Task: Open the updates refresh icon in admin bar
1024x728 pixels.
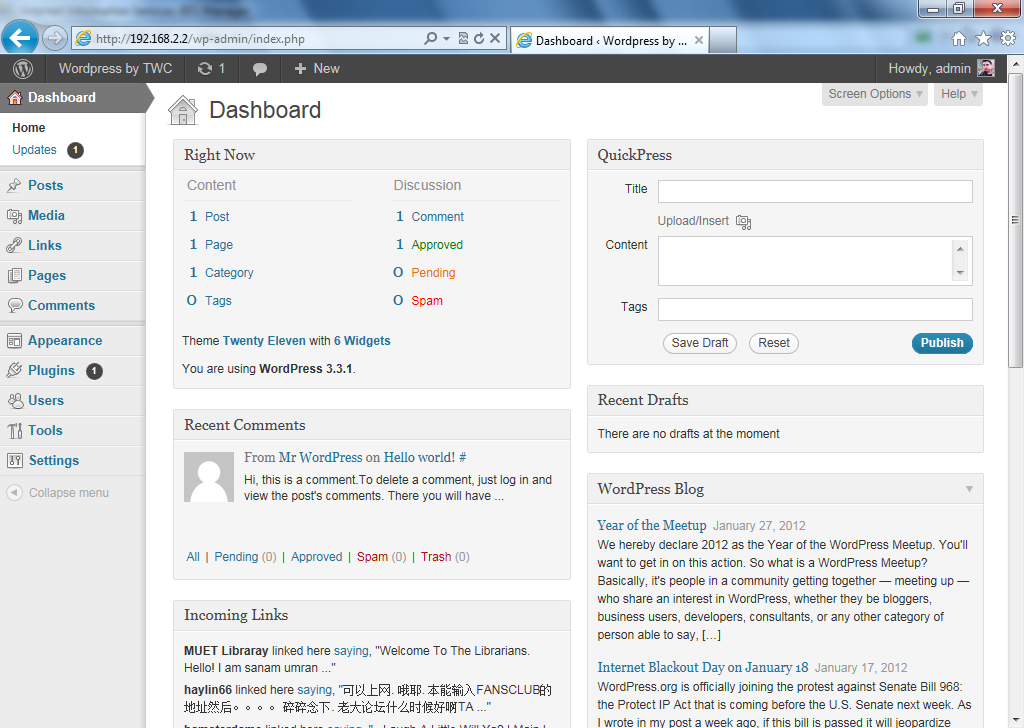Action: [x=205, y=69]
